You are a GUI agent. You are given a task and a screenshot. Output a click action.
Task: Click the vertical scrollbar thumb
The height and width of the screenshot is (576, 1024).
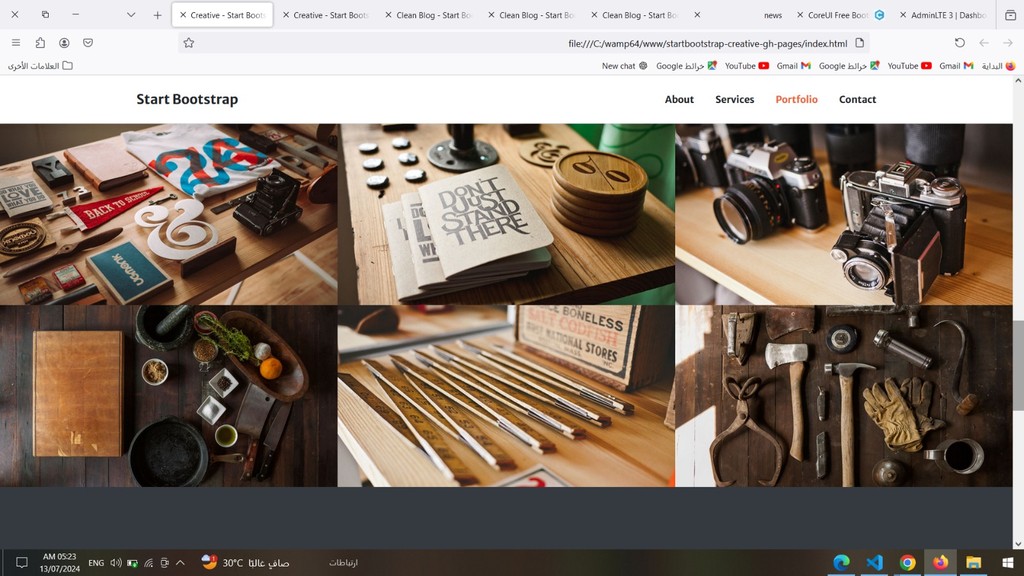point(1018,365)
